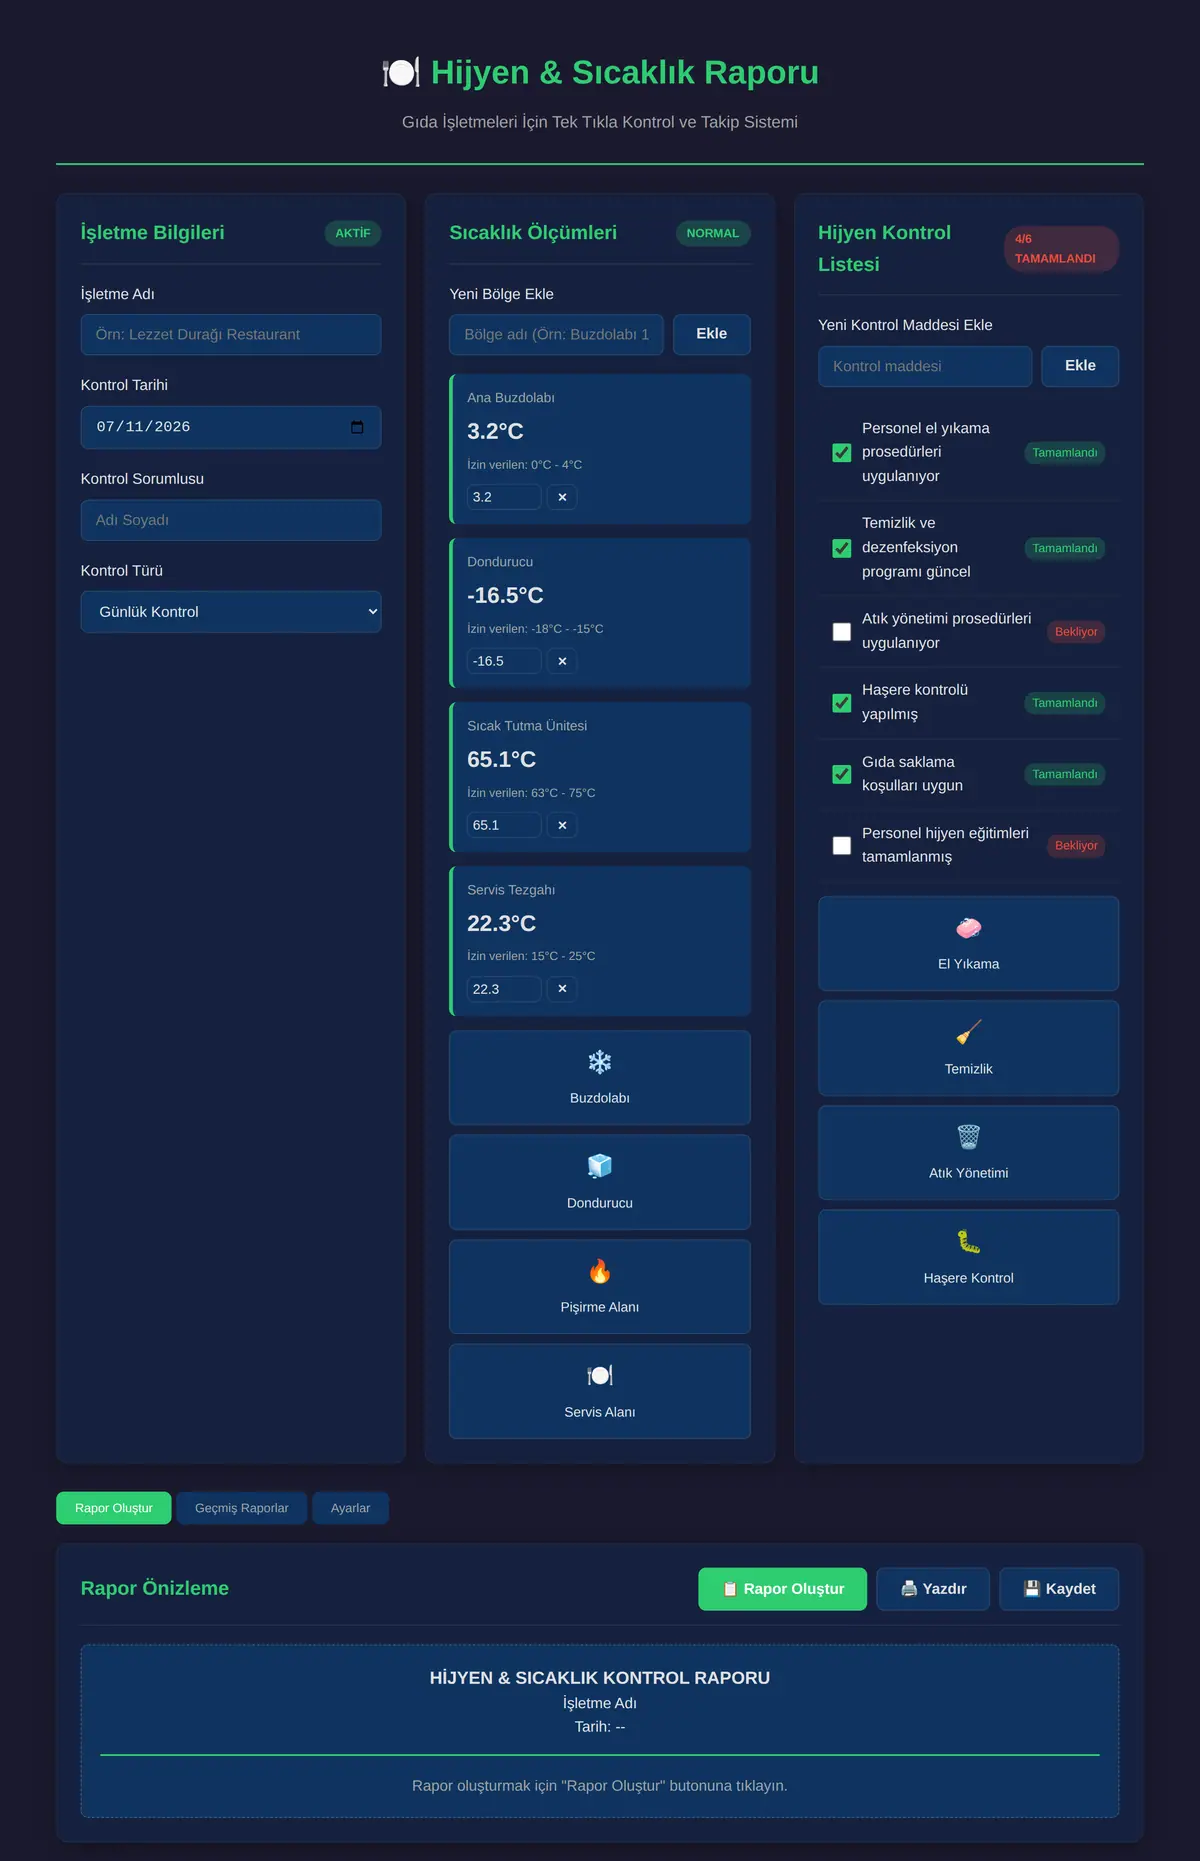Viewport: 1200px width, 1861px height.
Task: Remove the Sıcak Tutma Ünitesi zone
Action: pos(562,825)
